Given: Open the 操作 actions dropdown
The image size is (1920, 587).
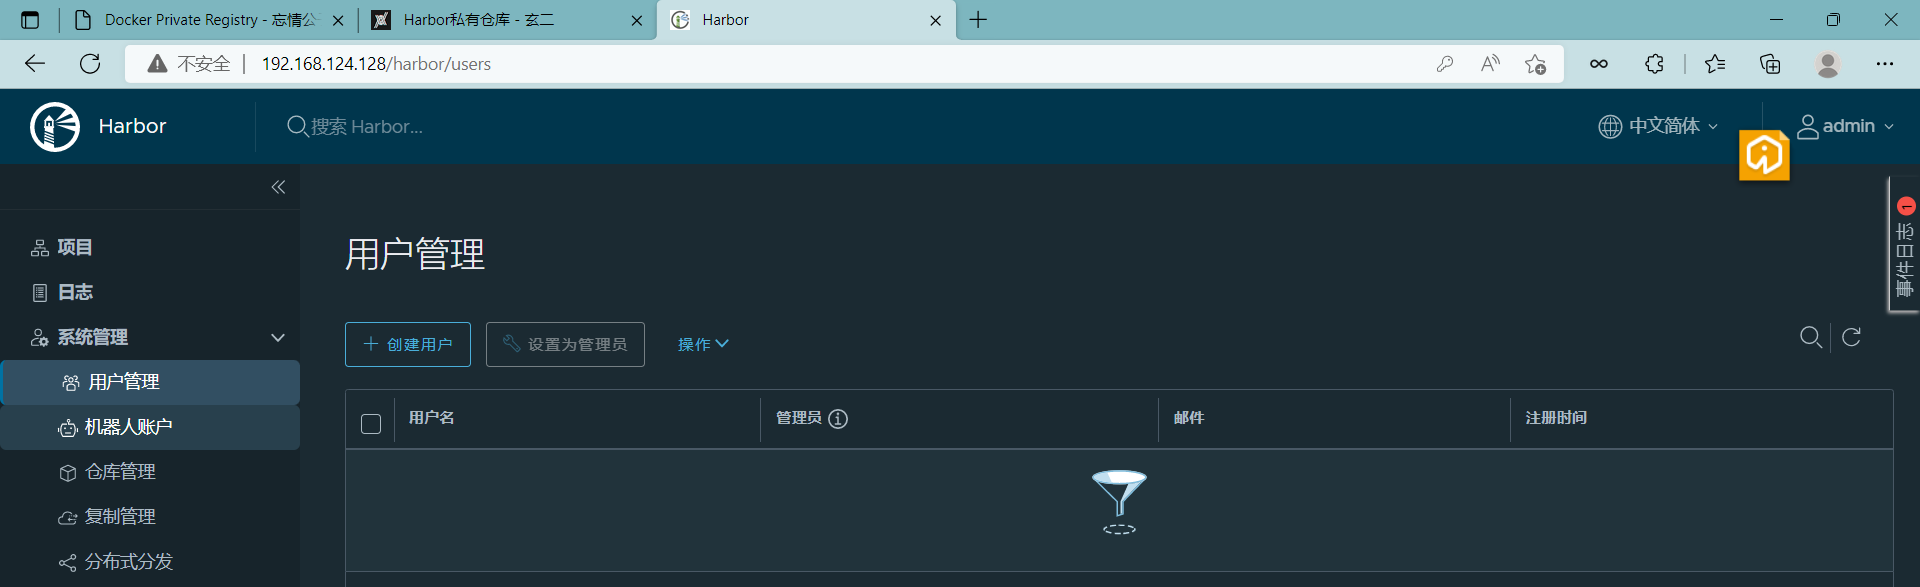Looking at the screenshot, I should (x=703, y=344).
